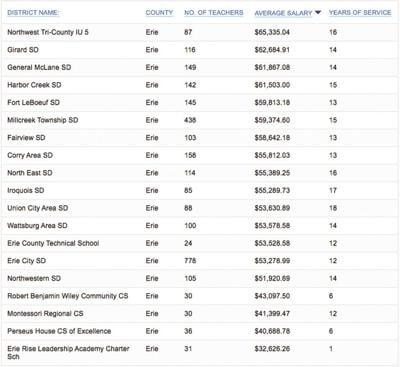Click the salary value $62,684.91
The width and height of the screenshot is (400, 367).
tap(272, 50)
